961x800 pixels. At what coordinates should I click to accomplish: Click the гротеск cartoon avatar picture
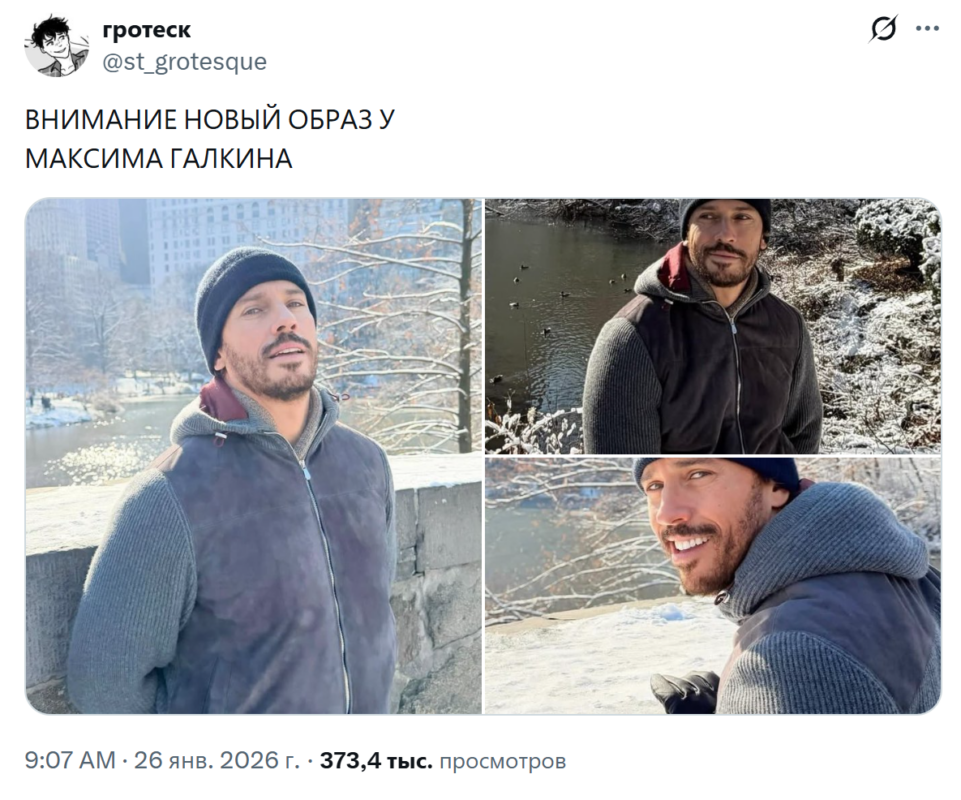point(57,46)
